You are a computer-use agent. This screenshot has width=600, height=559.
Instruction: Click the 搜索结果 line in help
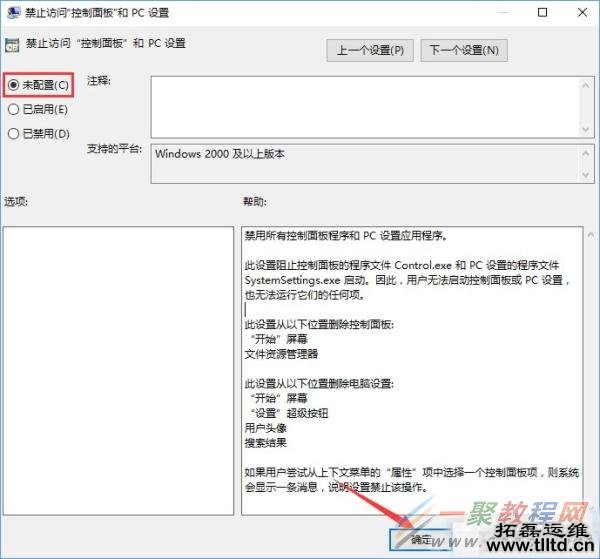(266, 443)
